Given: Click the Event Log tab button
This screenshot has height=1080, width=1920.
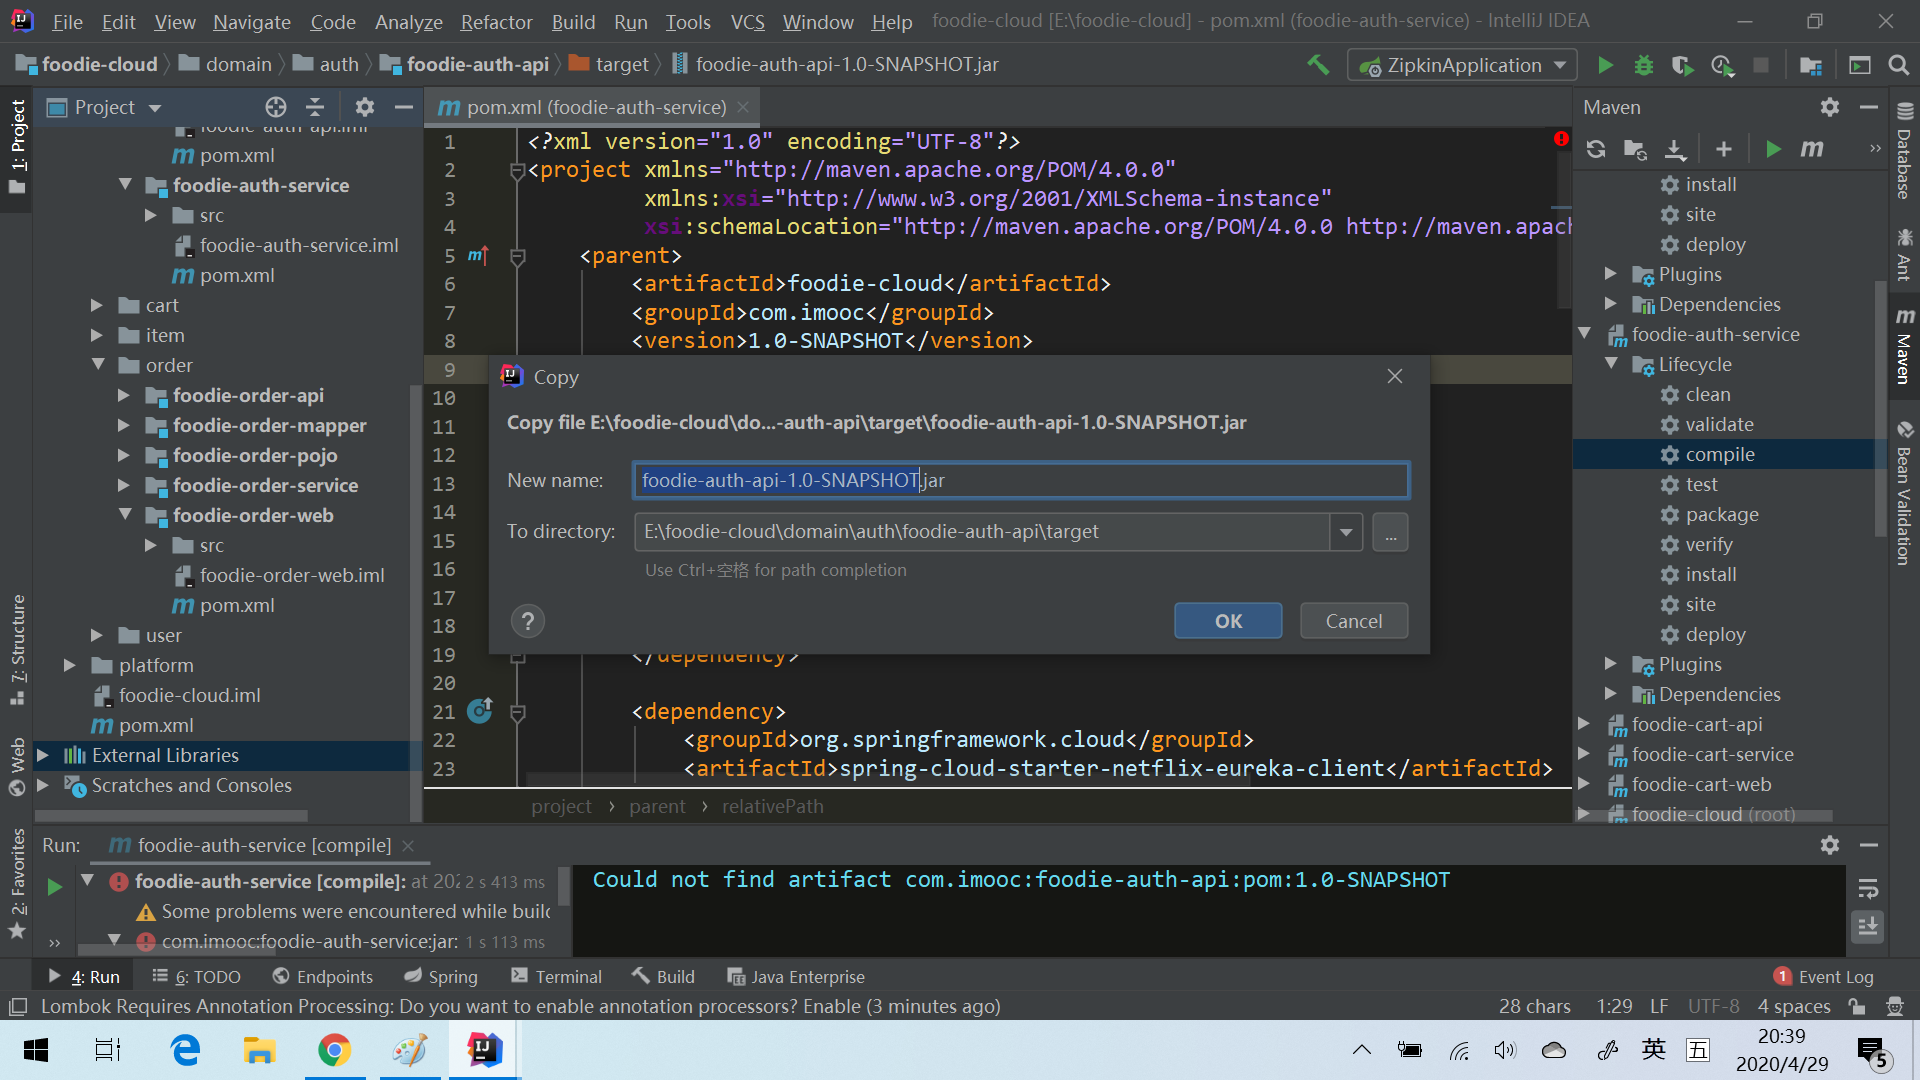Looking at the screenshot, I should [x=1825, y=976].
